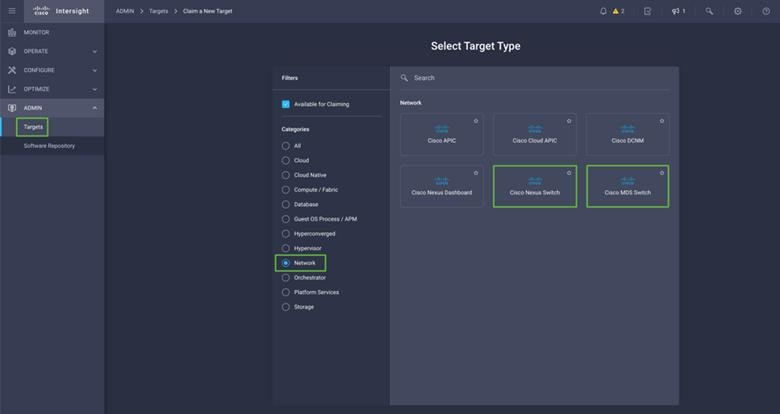Select the Hyperconverged category
Screen dimensions: 780x414
tap(286, 233)
